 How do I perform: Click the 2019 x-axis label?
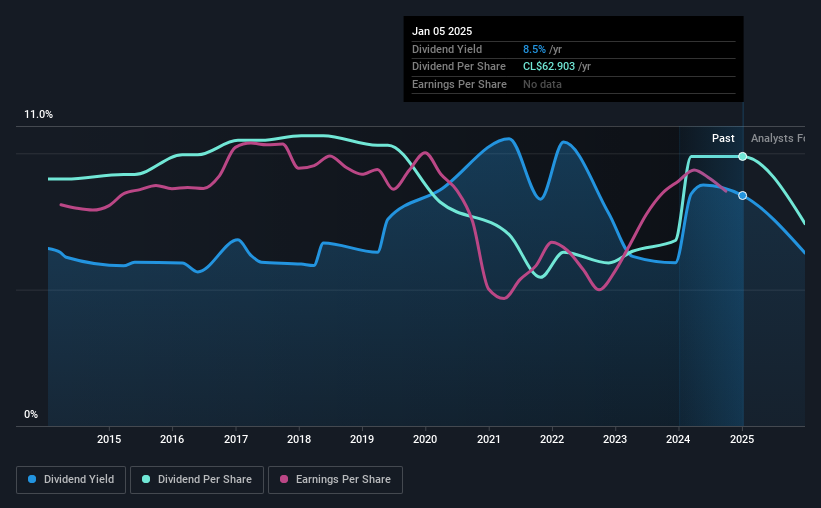pos(362,439)
